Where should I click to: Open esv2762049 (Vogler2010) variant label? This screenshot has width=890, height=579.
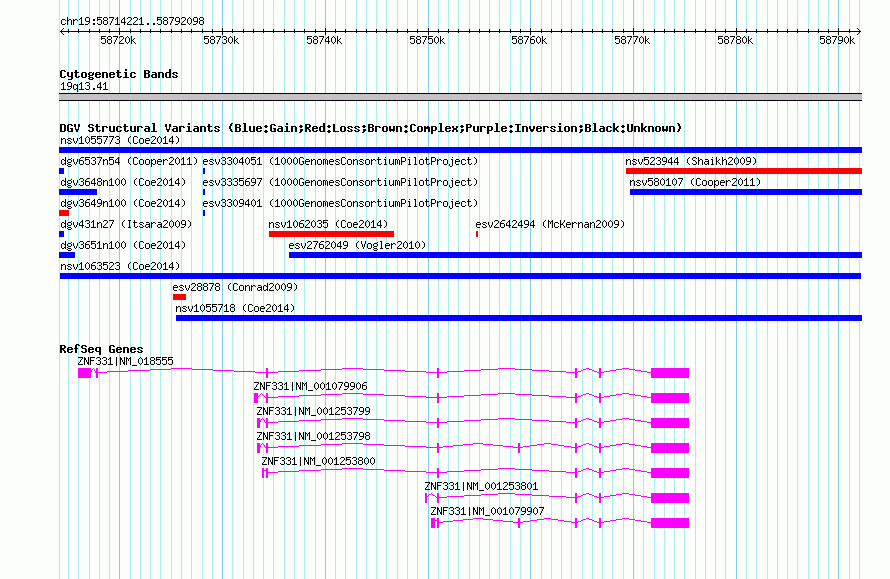(357, 245)
